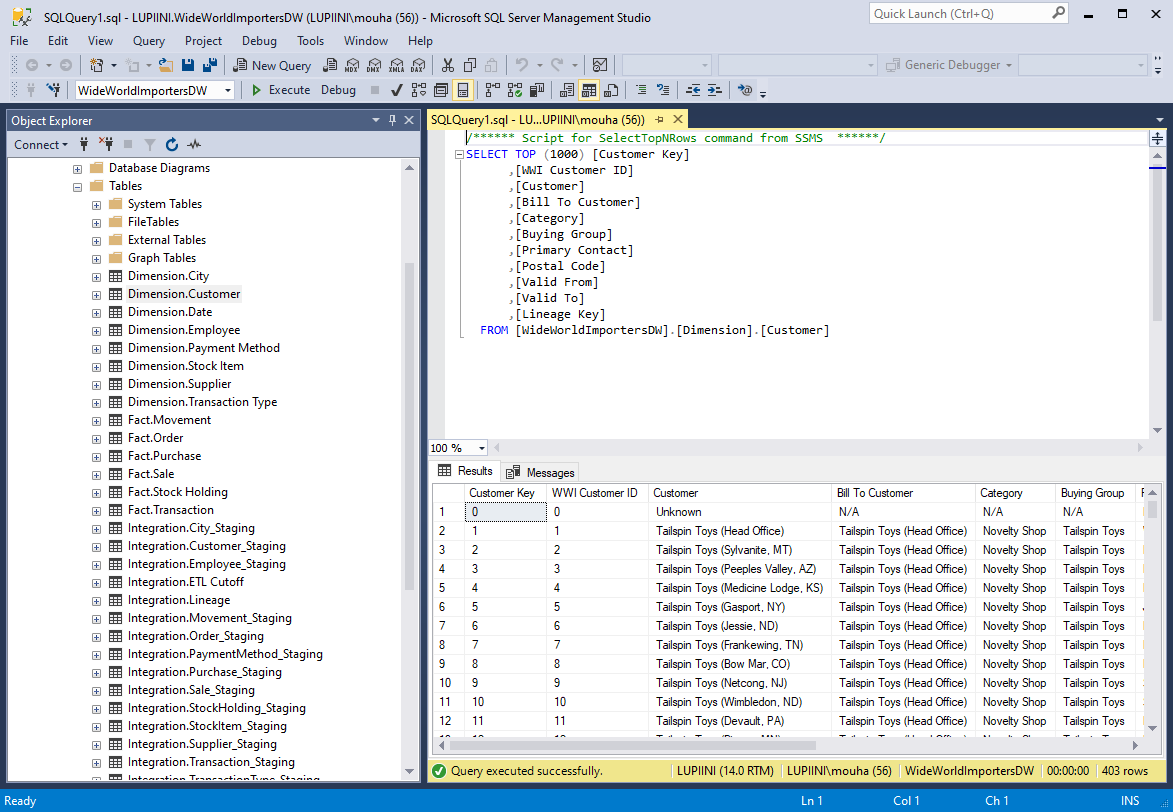Toggle Include Live Query Statistics
Screen dimensions: 1173x812
pos(515,91)
